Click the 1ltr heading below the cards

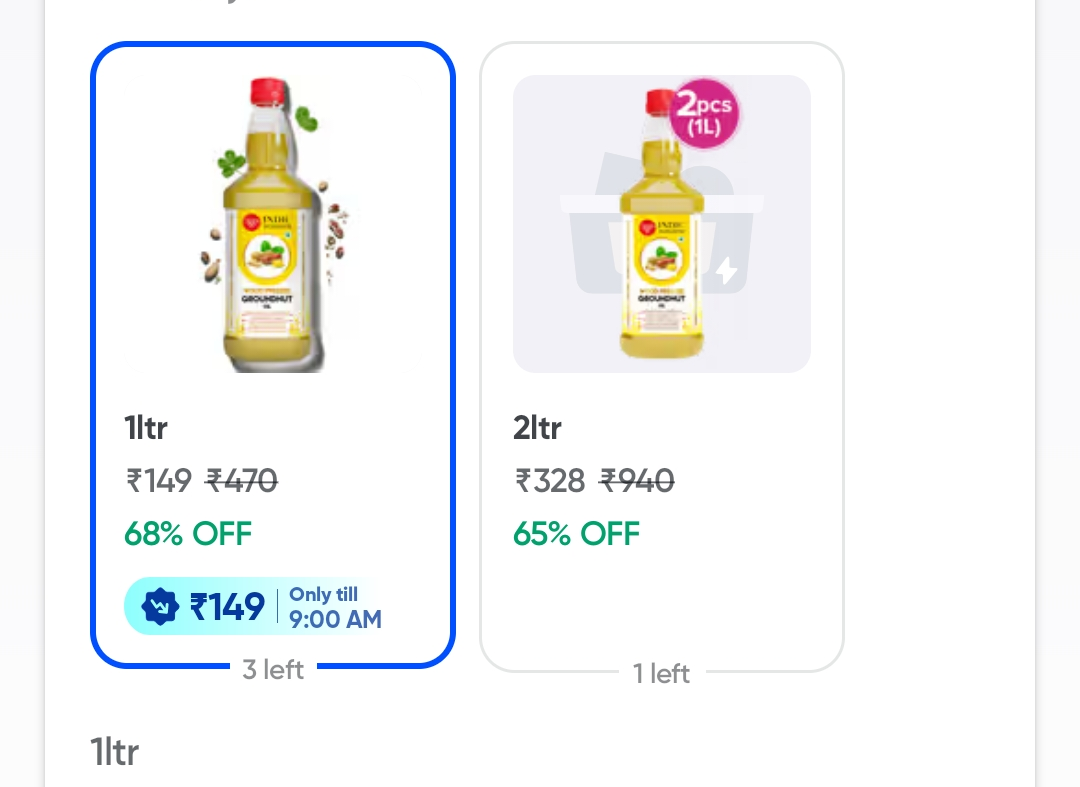pos(114,751)
